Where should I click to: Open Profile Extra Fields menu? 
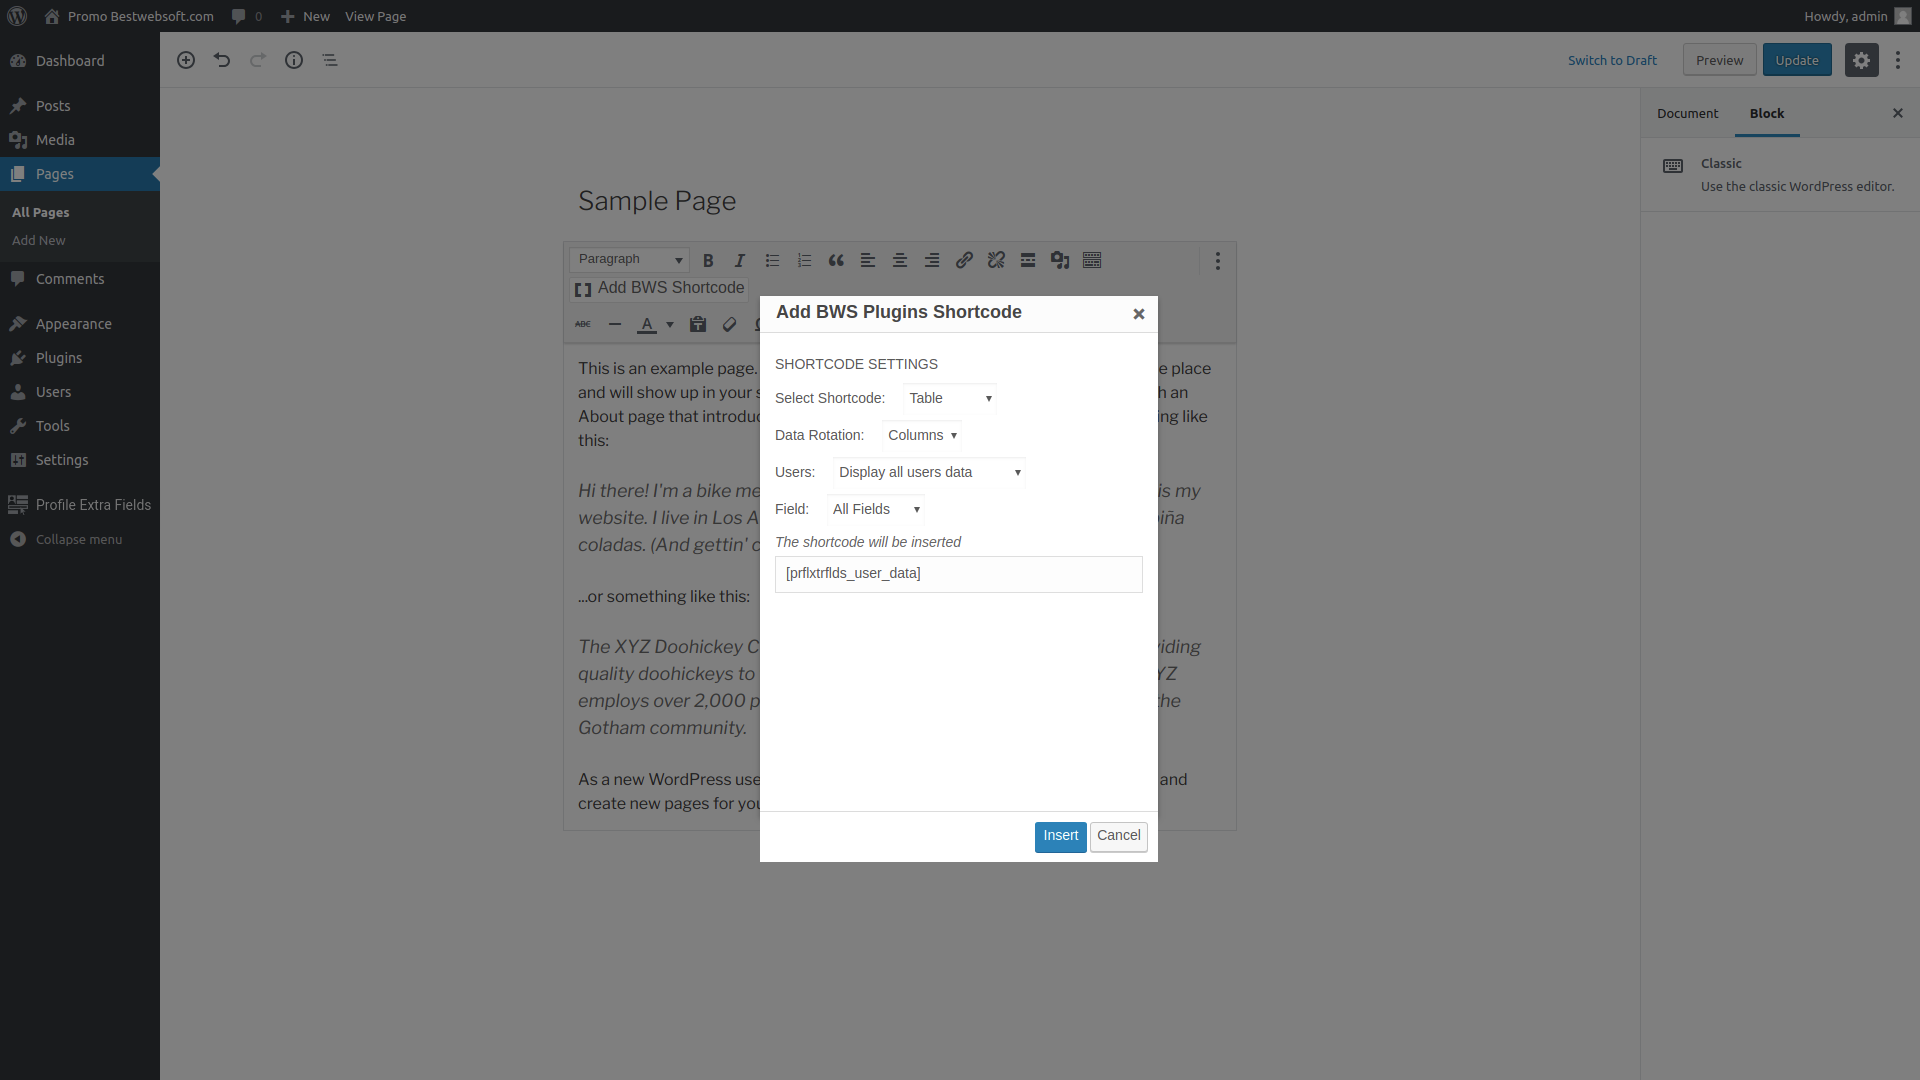pos(93,505)
